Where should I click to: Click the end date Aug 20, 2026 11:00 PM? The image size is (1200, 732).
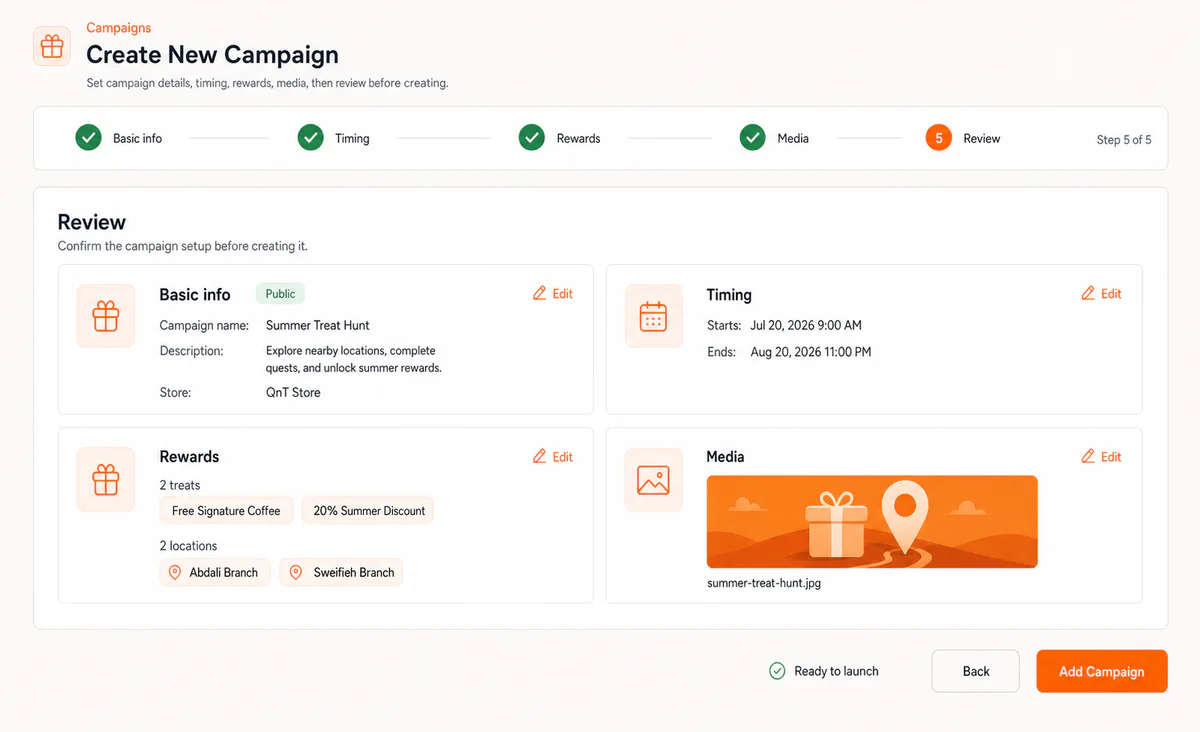tap(811, 352)
